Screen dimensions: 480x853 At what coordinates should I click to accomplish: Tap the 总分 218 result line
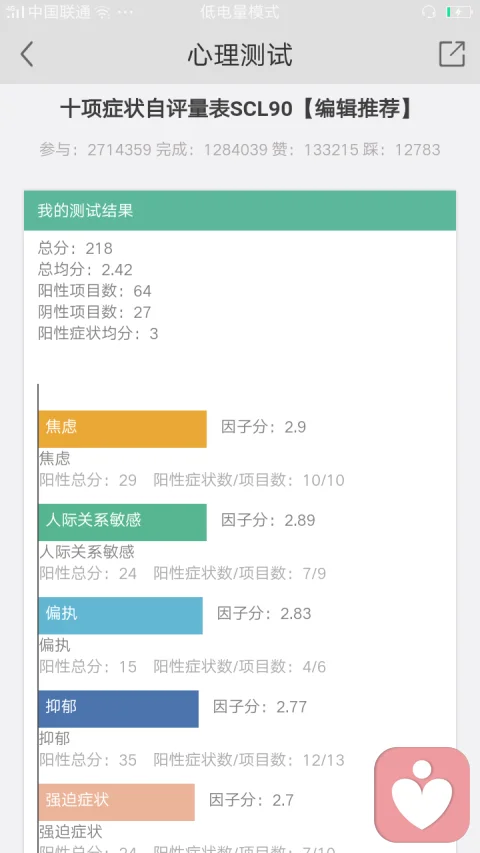tap(75, 249)
